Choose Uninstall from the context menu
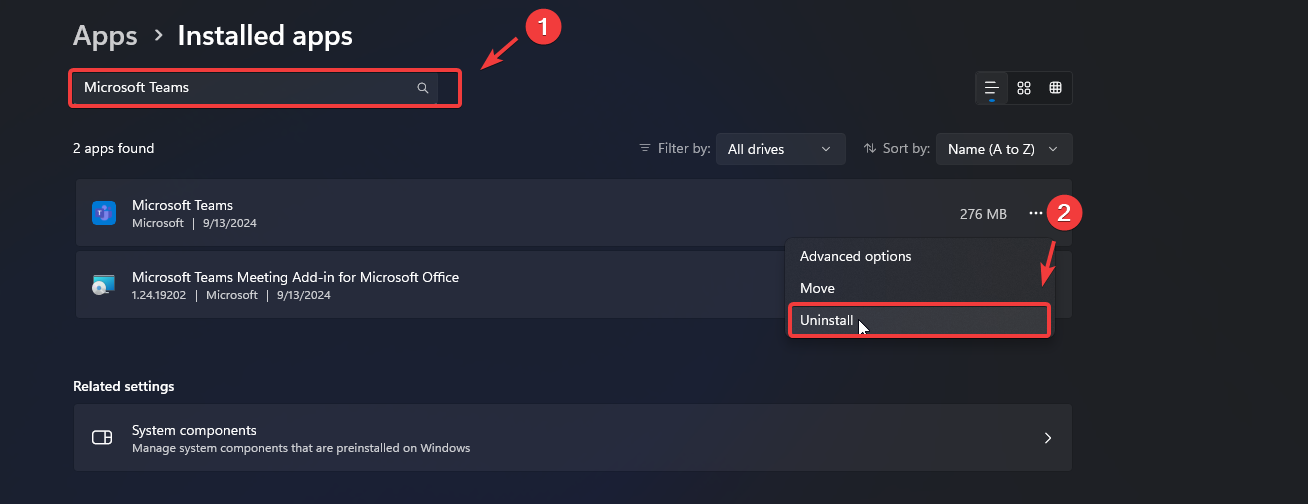1308x504 pixels. click(x=827, y=320)
